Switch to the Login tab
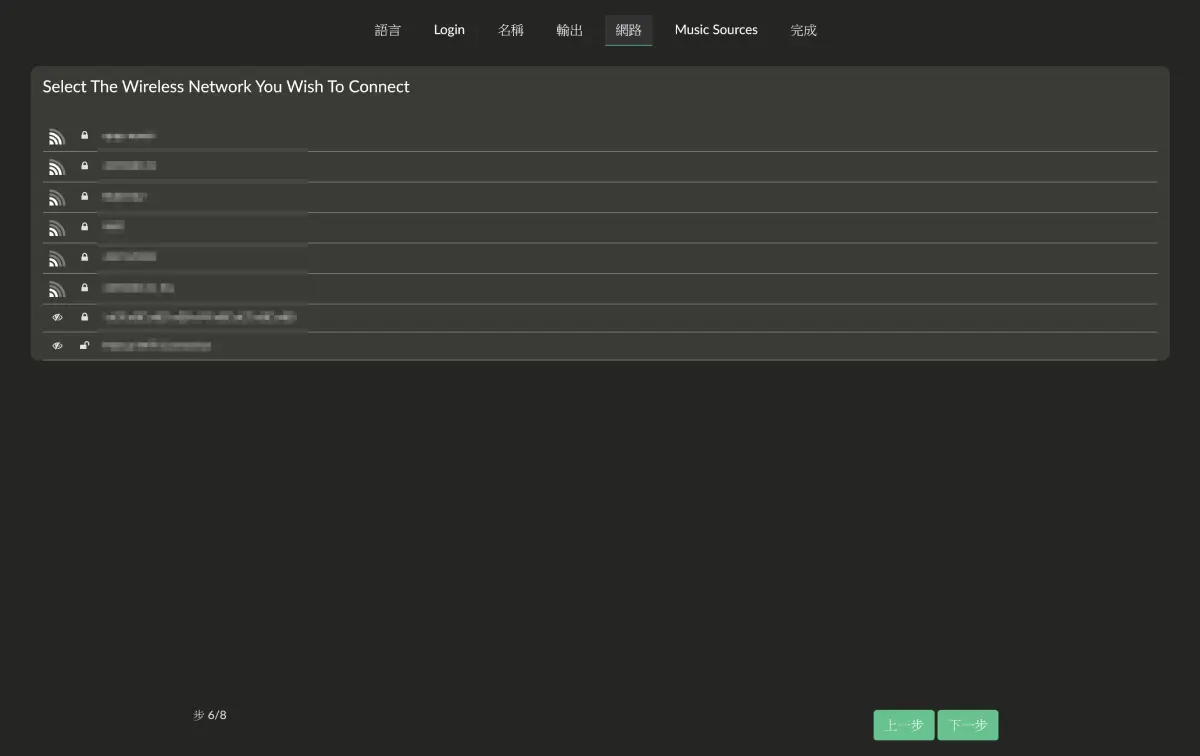This screenshot has width=1200, height=756. pyautogui.click(x=449, y=30)
